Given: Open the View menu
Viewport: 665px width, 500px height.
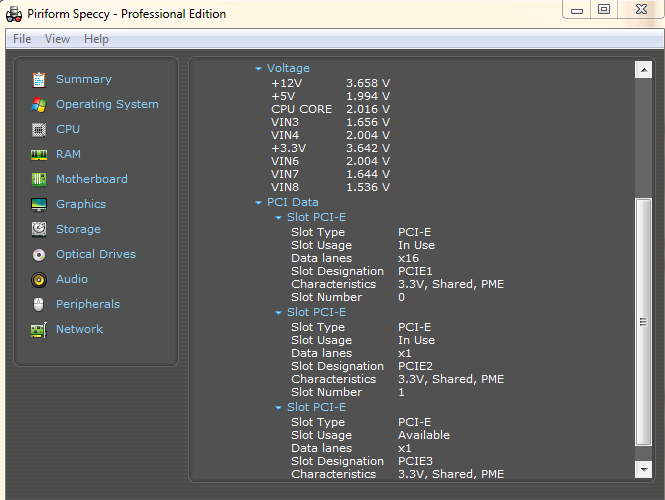Looking at the screenshot, I should (57, 39).
